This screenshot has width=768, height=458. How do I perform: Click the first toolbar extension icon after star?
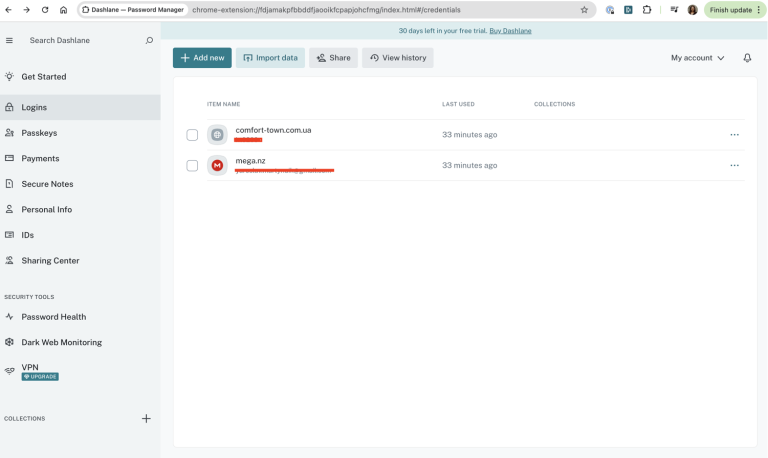pyautogui.click(x=610, y=10)
